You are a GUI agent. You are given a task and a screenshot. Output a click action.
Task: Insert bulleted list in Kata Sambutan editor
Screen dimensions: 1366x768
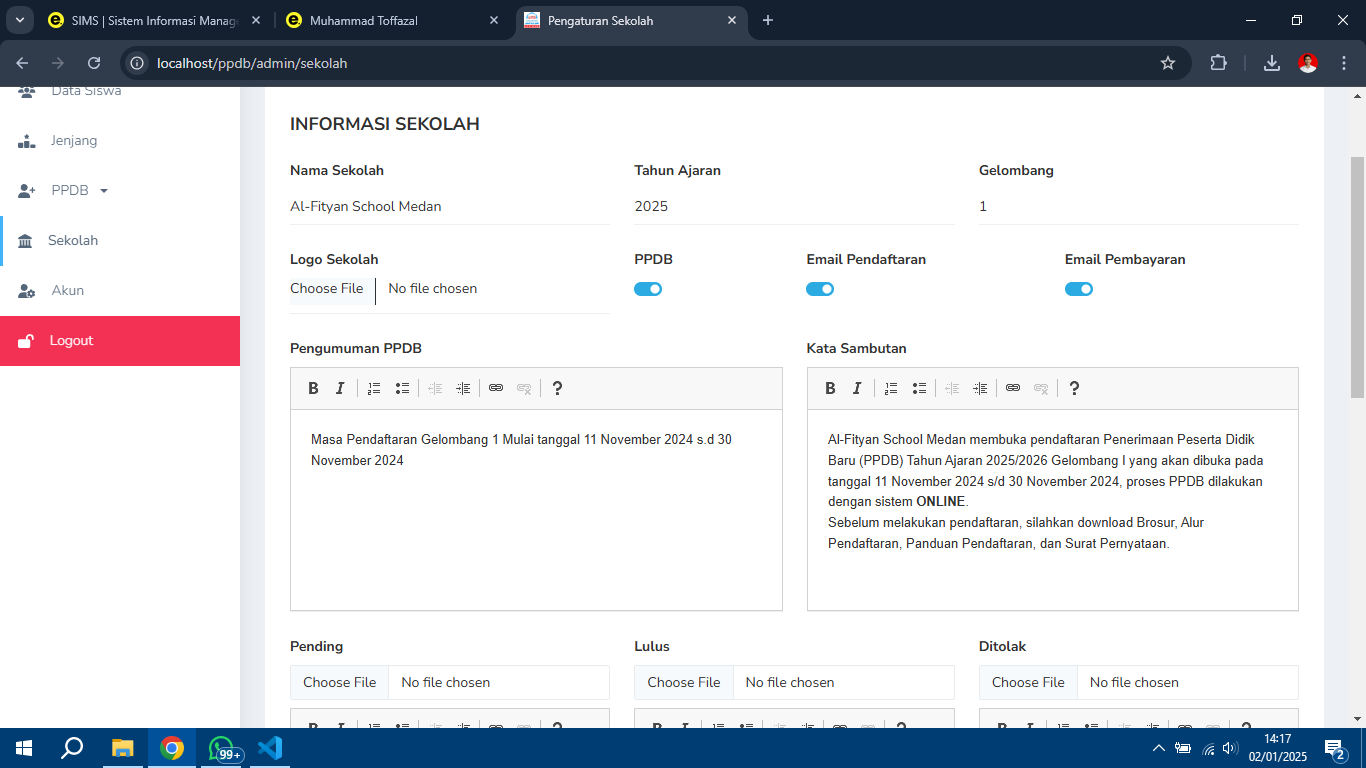pyautogui.click(x=919, y=388)
